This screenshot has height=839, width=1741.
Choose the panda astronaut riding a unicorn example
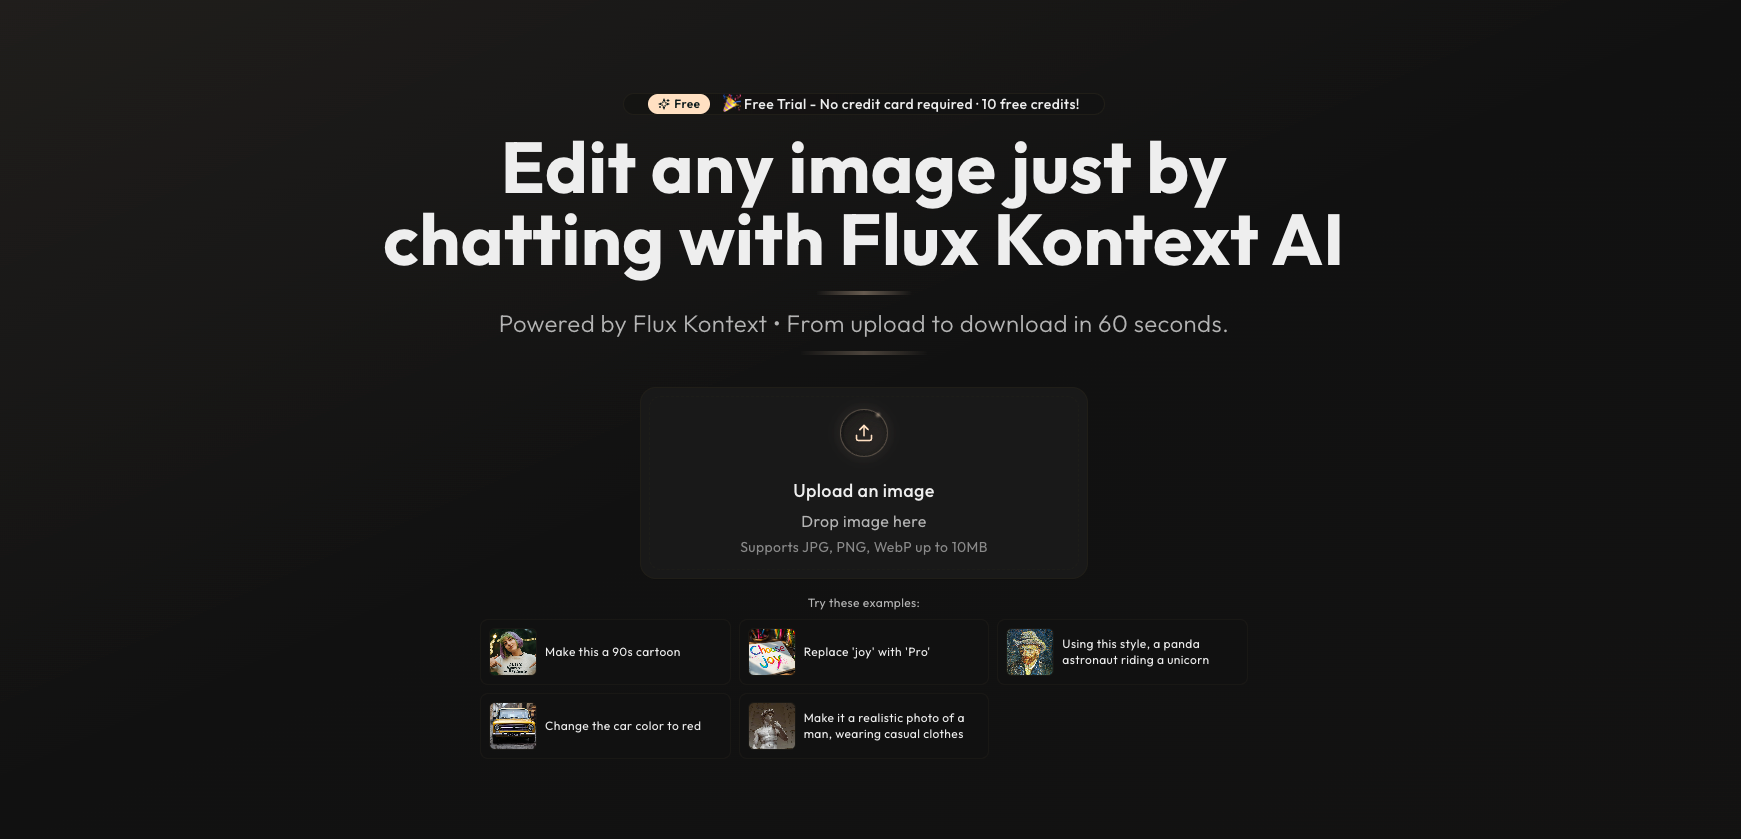pyautogui.click(x=1122, y=652)
